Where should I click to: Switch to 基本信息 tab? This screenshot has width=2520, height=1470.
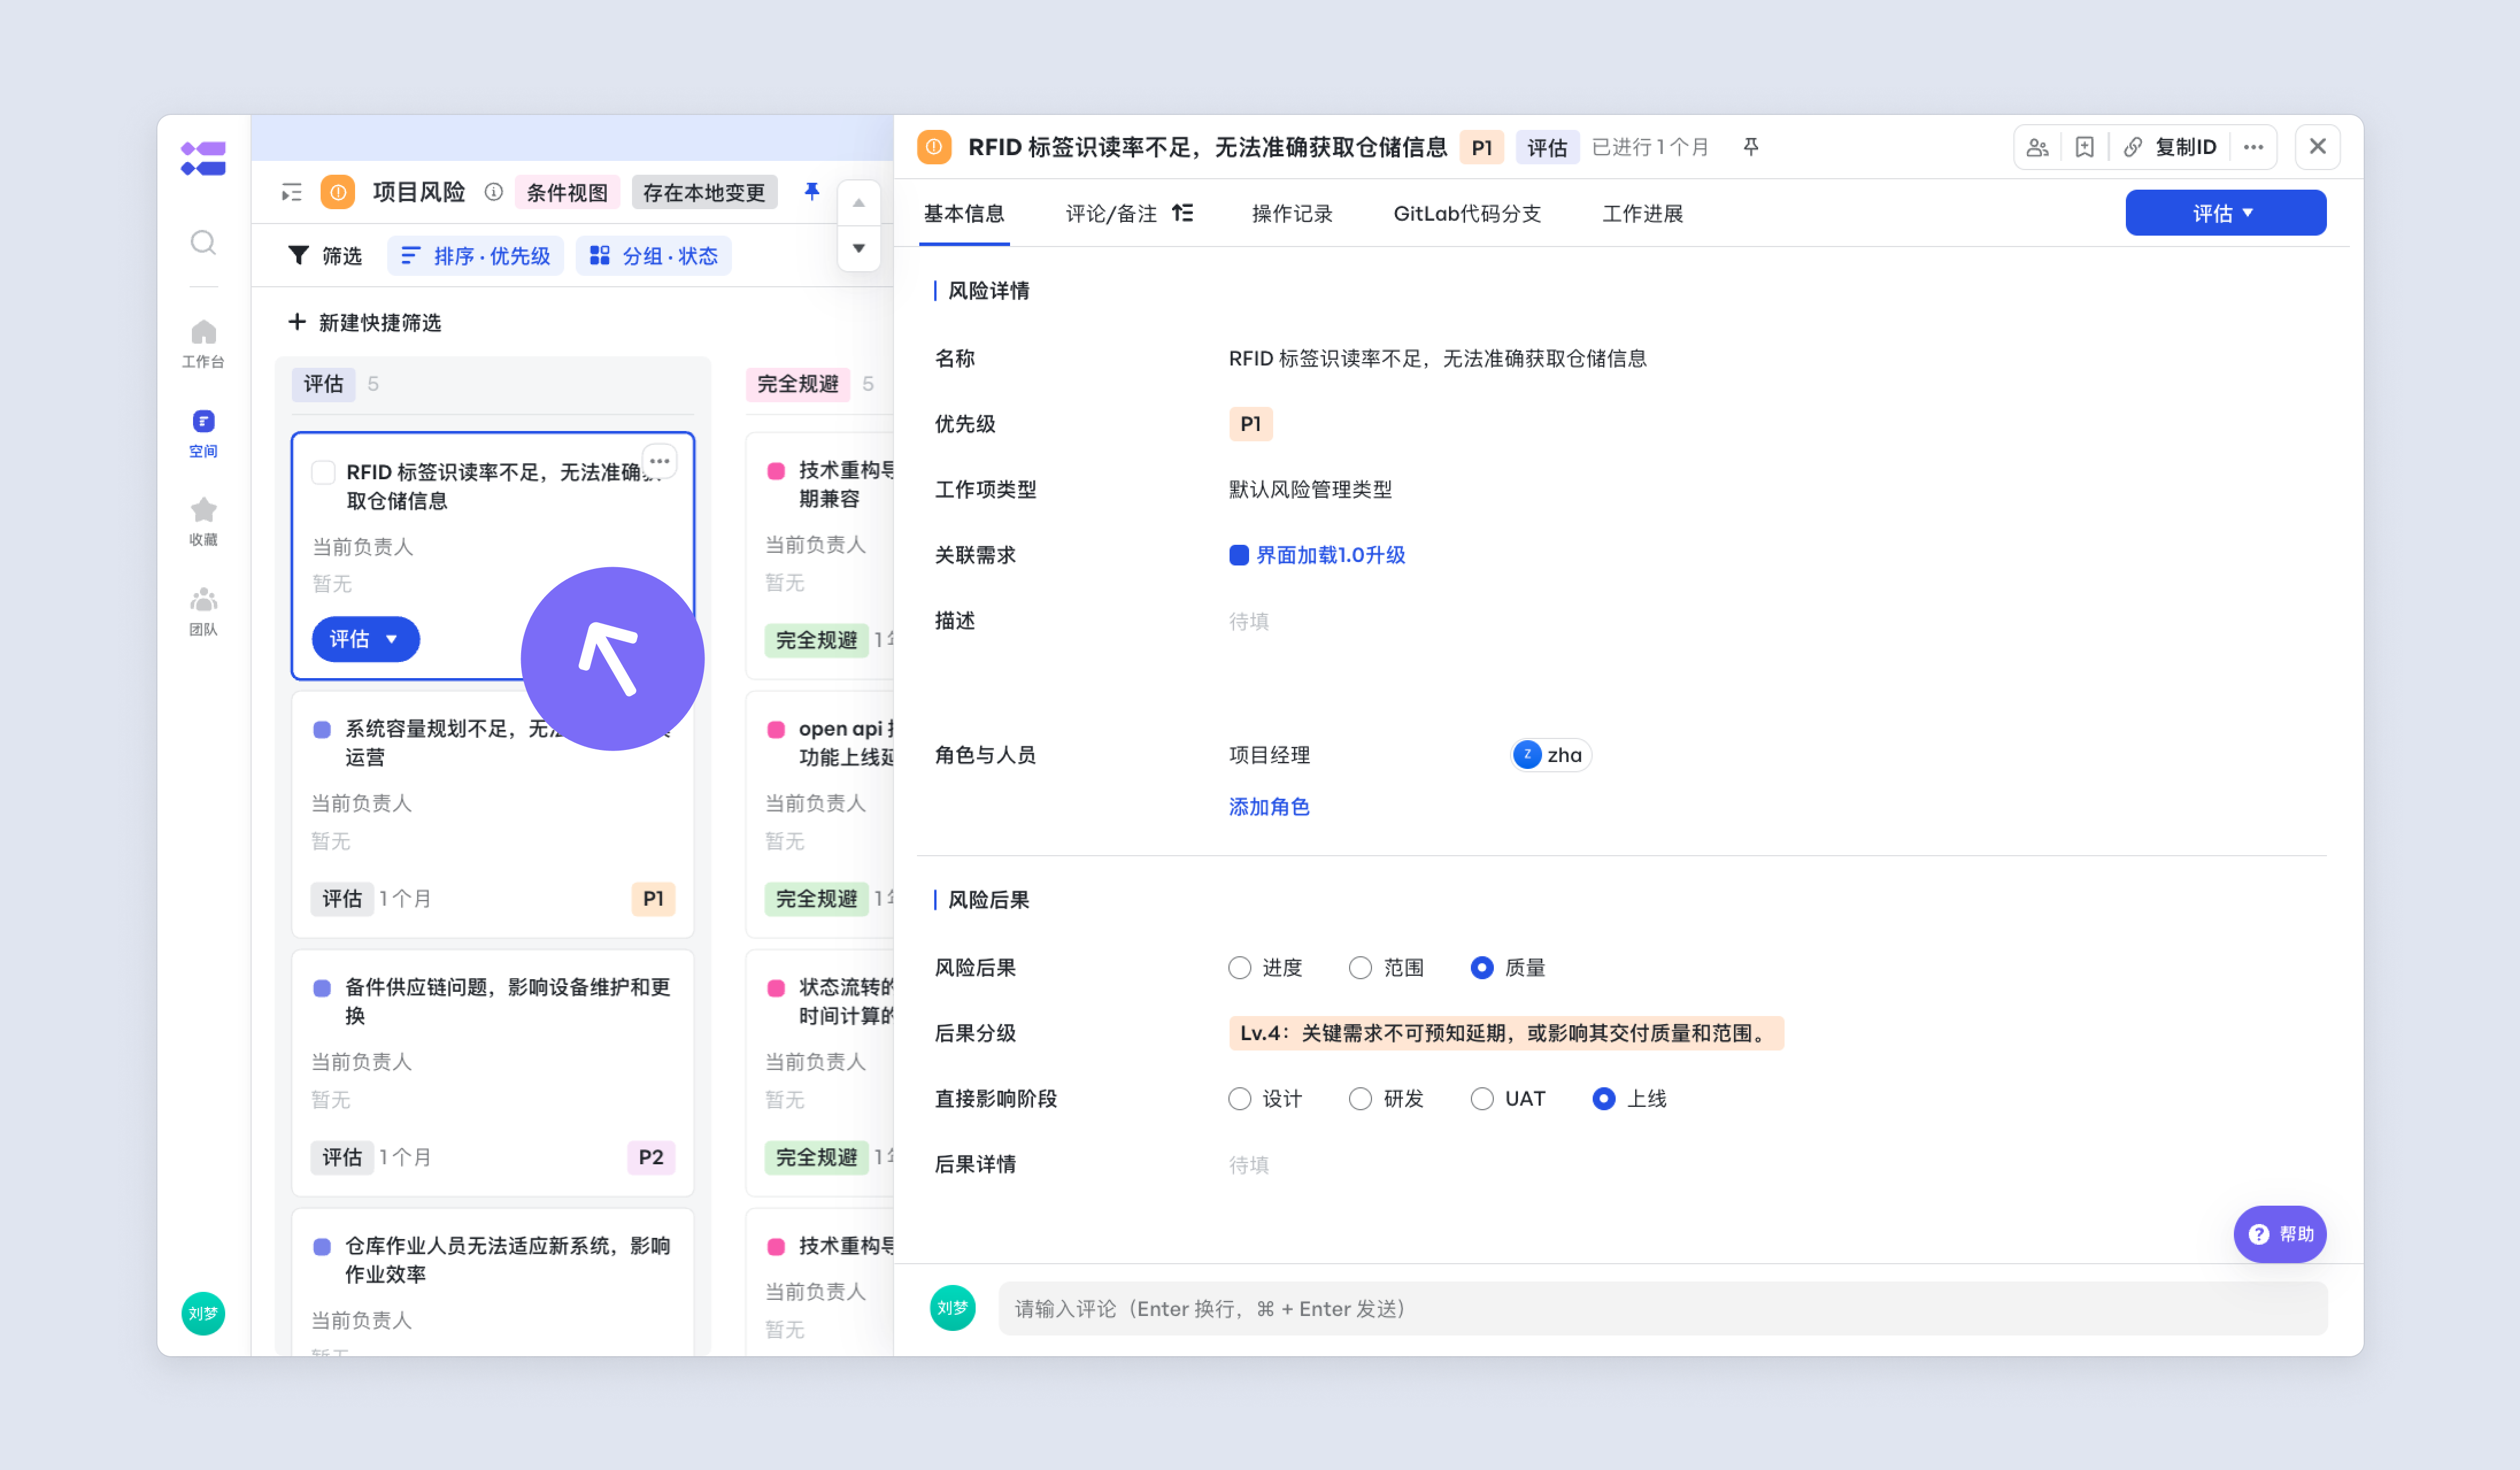tap(963, 213)
